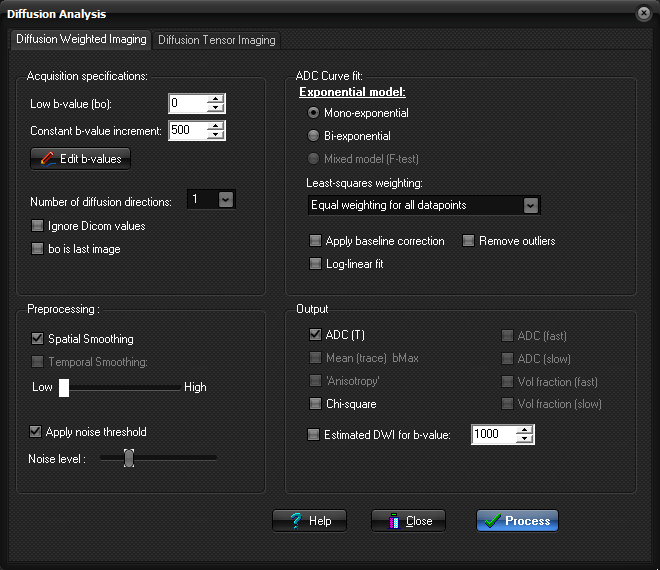Expand the Least-squares weighting dropdown

tap(531, 205)
